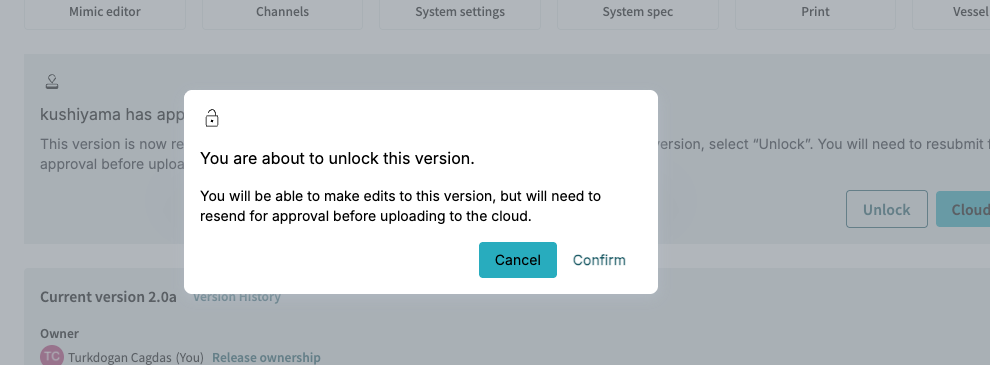
Task: Open the Print tab
Action: tap(815, 12)
